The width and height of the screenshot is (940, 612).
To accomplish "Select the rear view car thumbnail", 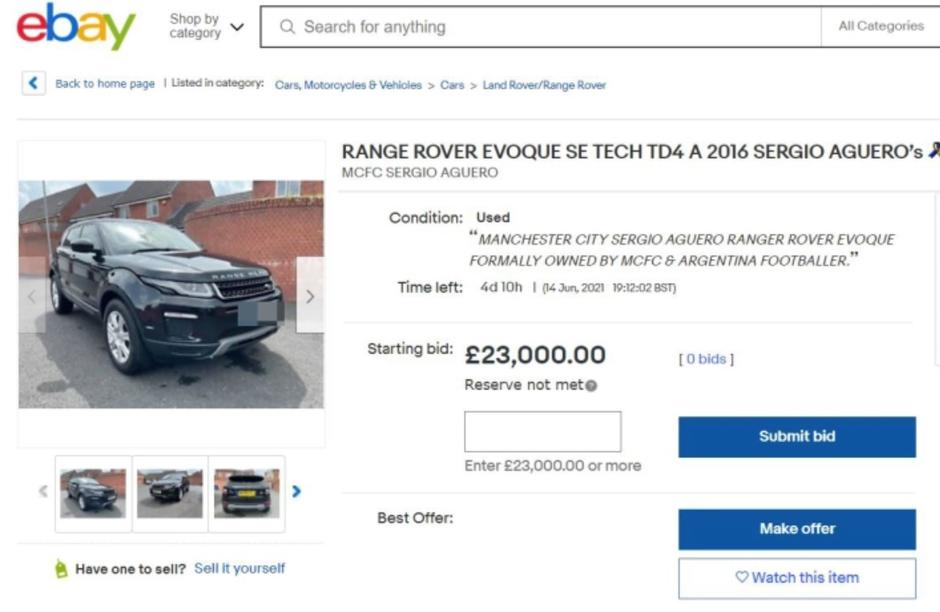I will (246, 493).
